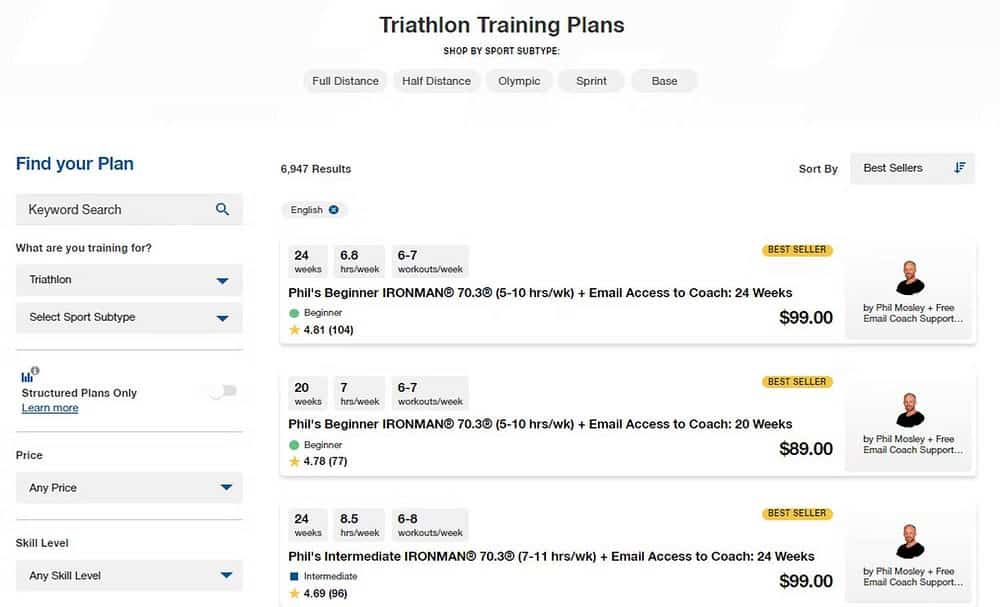Click the Learn more link
This screenshot has width=1000, height=607.
(50, 408)
